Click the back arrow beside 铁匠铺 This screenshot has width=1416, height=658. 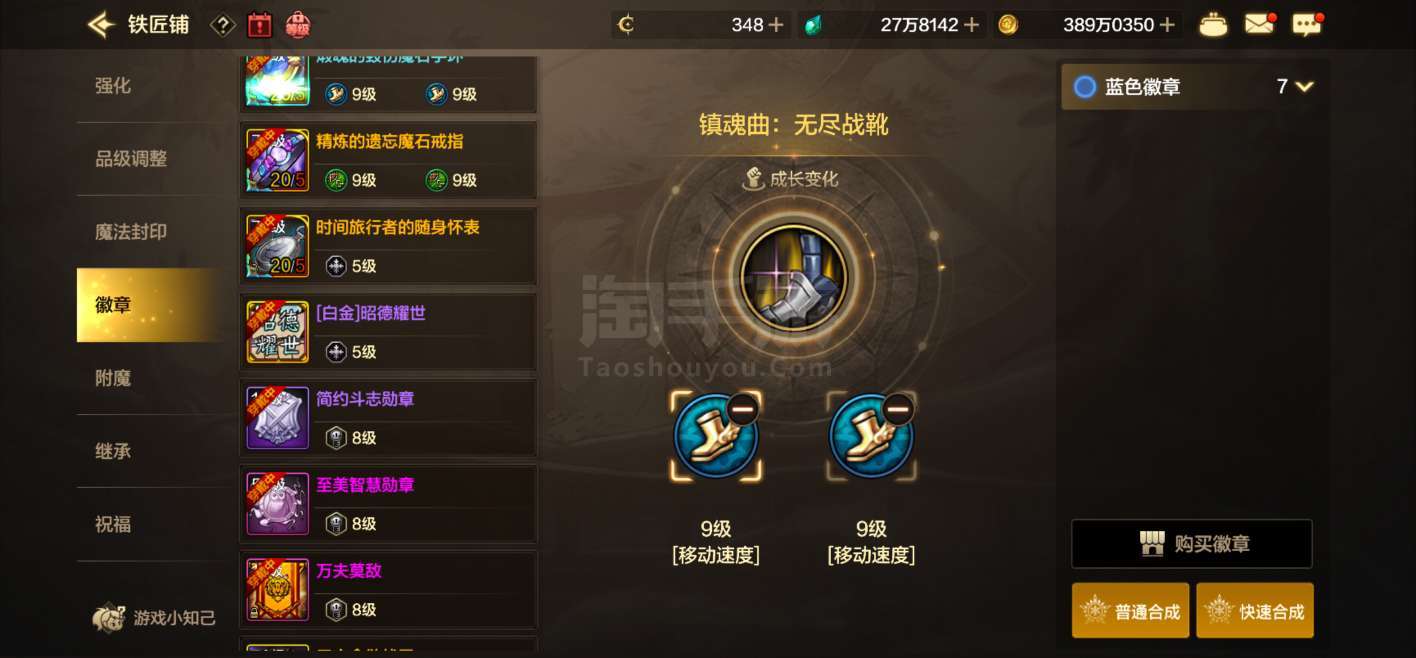(x=101, y=24)
